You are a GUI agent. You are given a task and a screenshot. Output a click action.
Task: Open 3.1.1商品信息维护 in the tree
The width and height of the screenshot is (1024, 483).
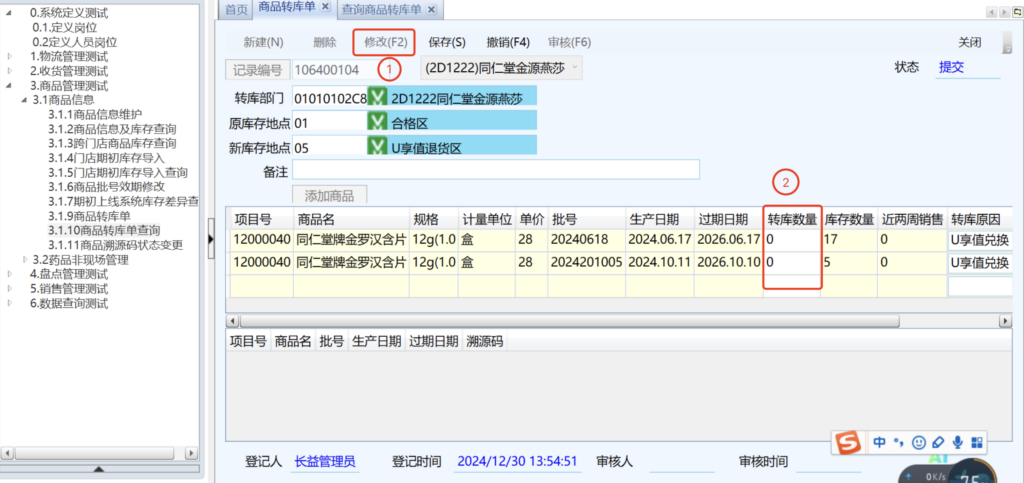coord(95,114)
